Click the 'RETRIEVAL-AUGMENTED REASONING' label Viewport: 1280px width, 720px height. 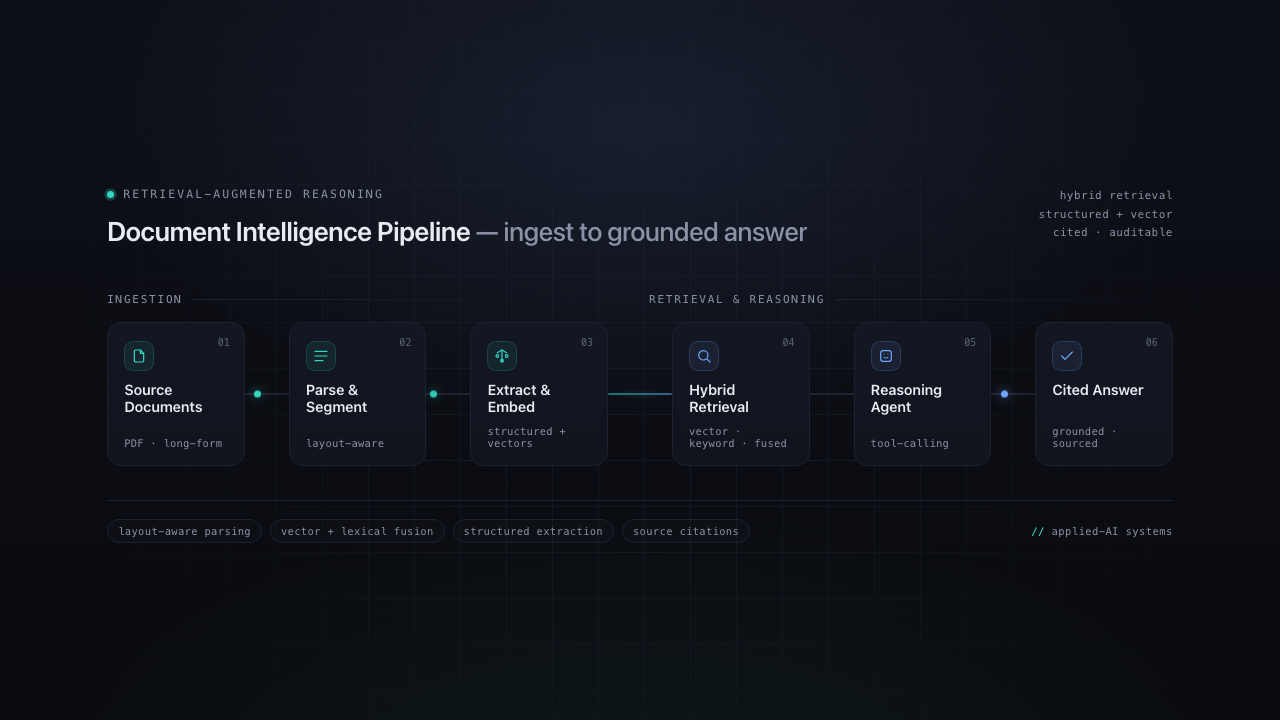pyautogui.click(x=253, y=194)
